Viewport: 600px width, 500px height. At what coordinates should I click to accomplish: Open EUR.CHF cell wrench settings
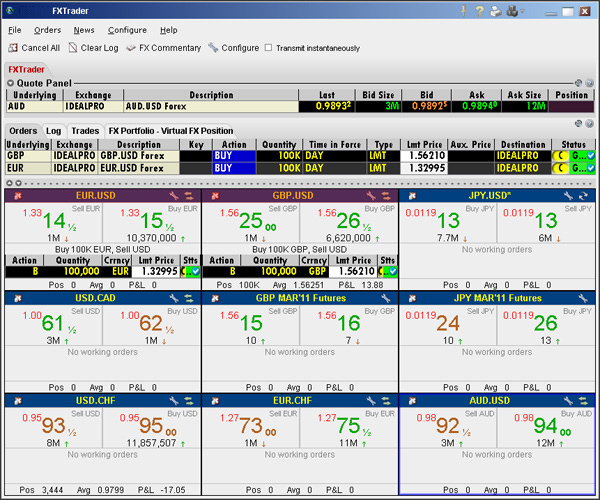point(371,401)
